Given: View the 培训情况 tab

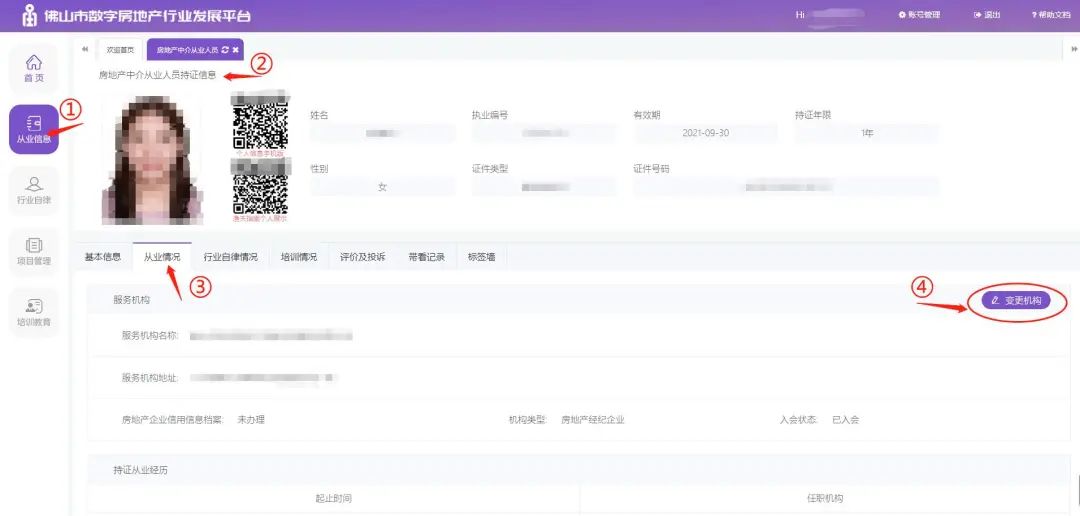Looking at the screenshot, I should pyautogui.click(x=299, y=257).
